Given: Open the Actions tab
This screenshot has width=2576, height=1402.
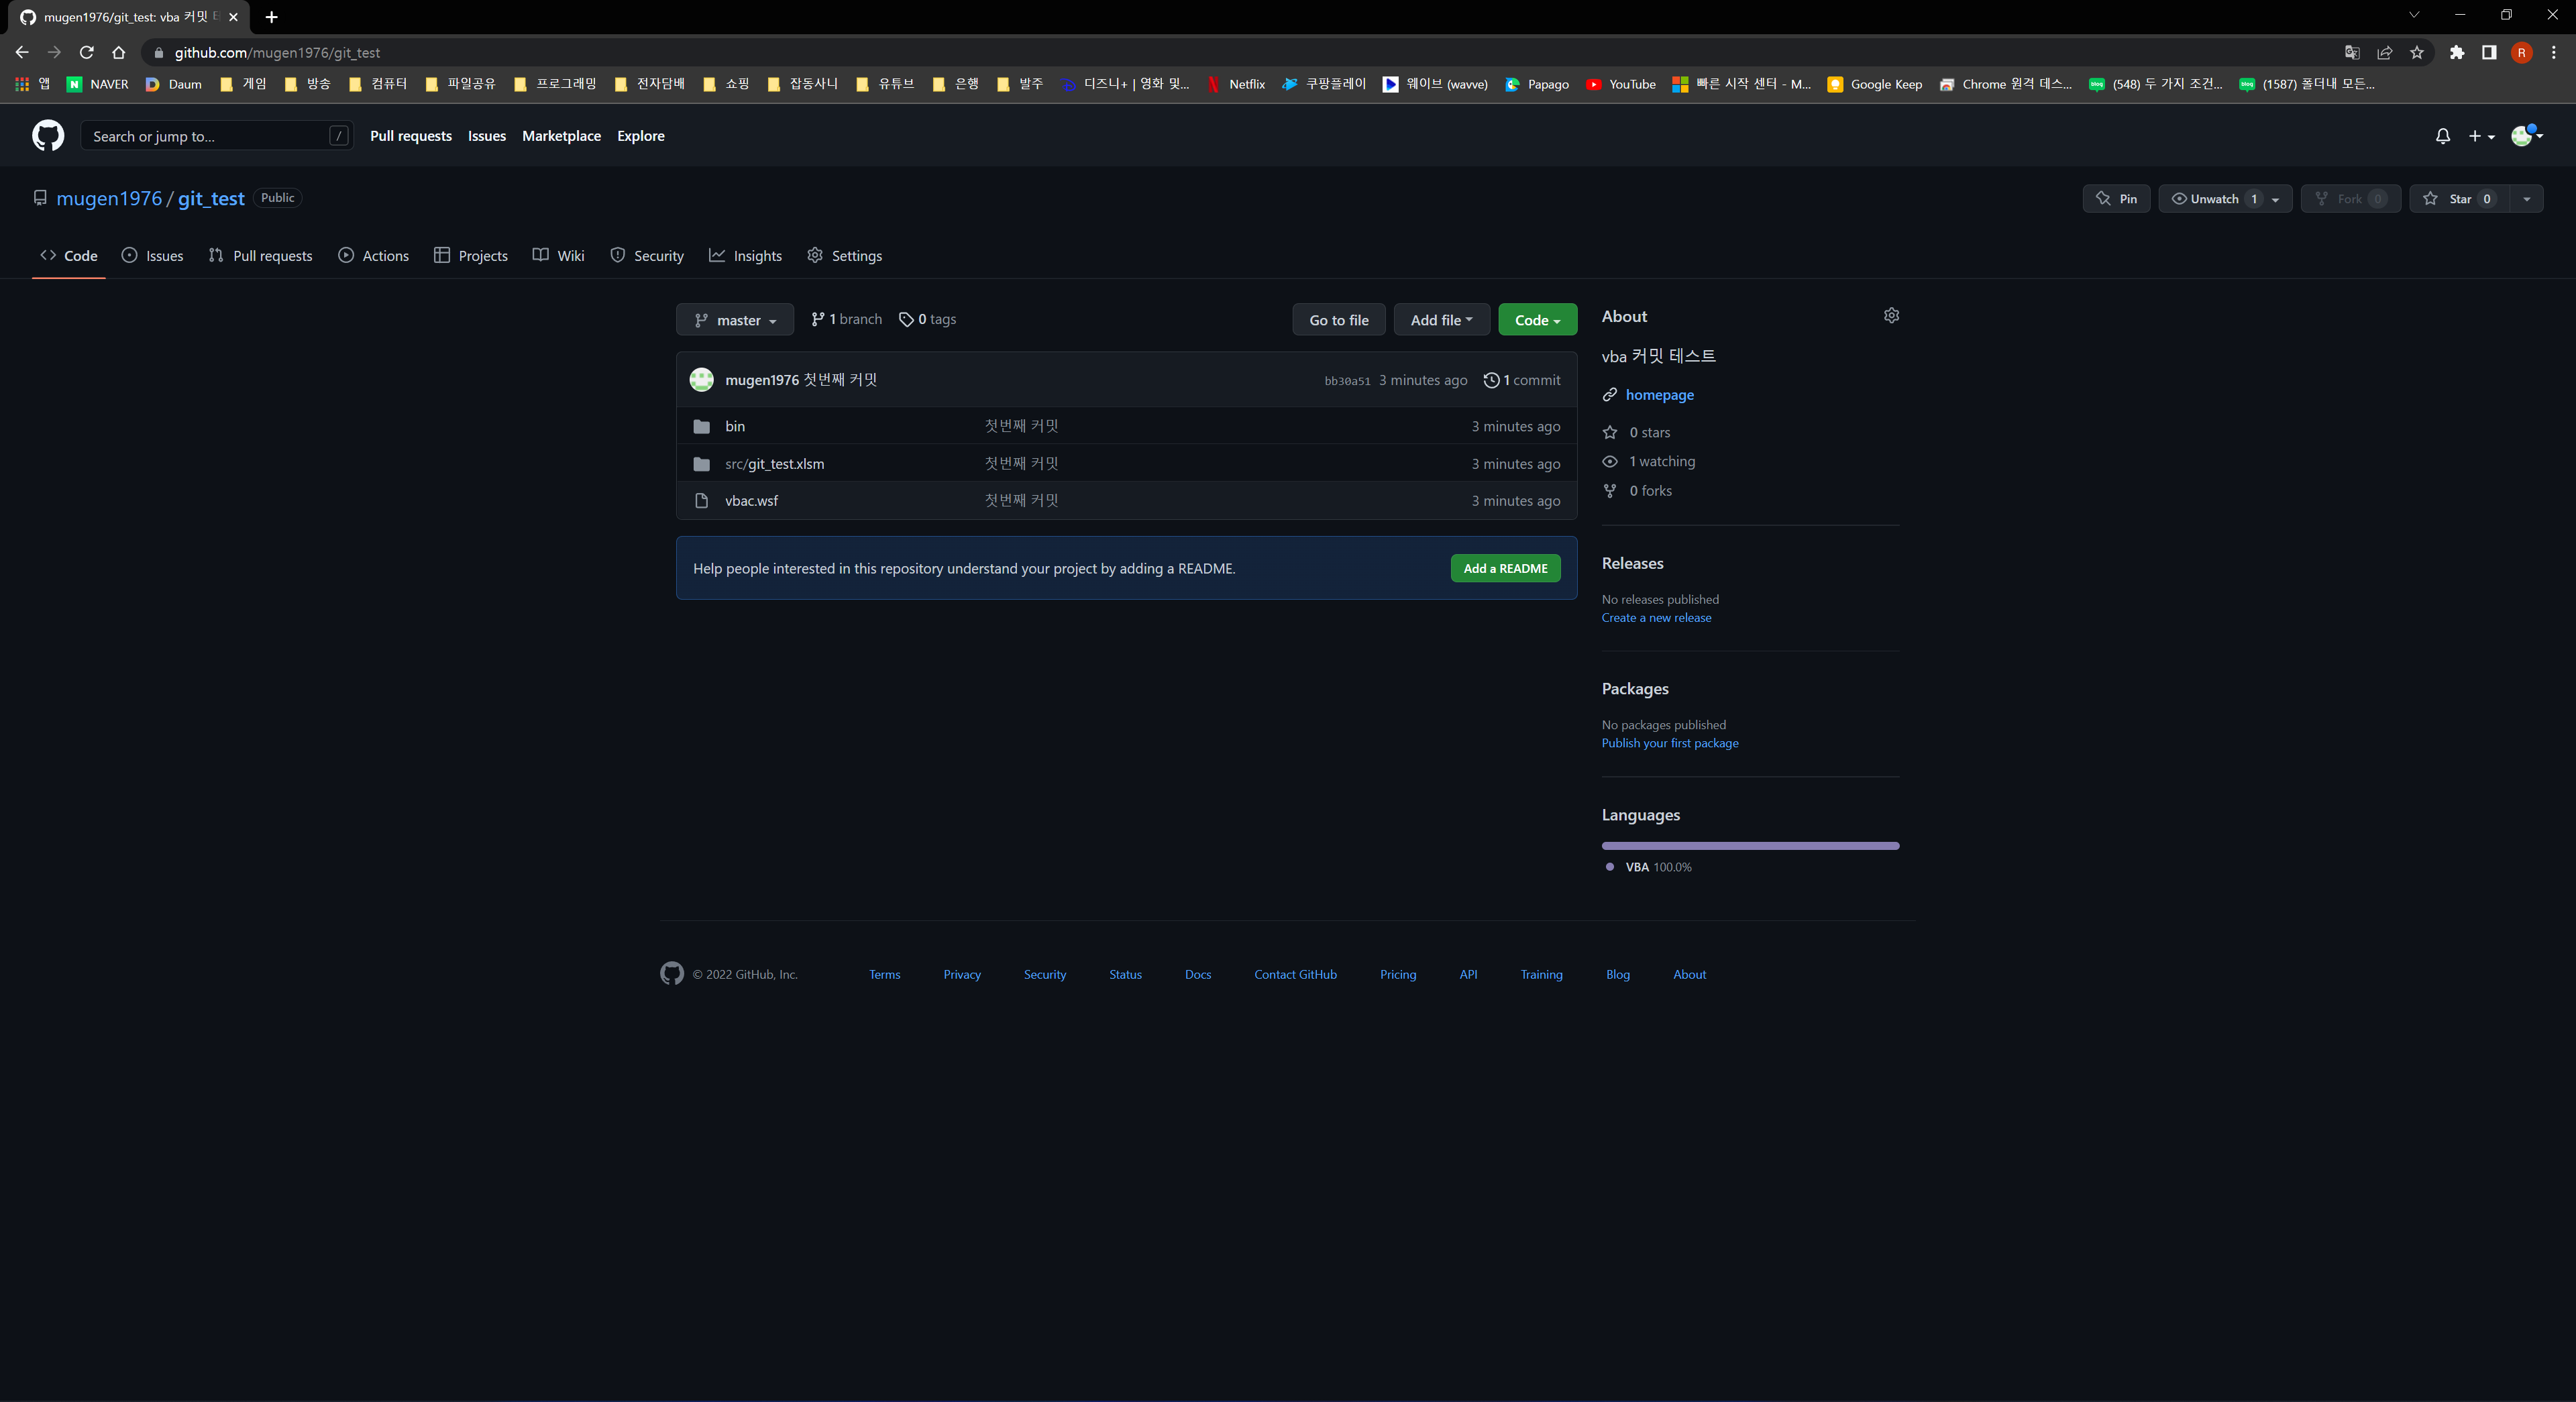Looking at the screenshot, I should (373, 256).
